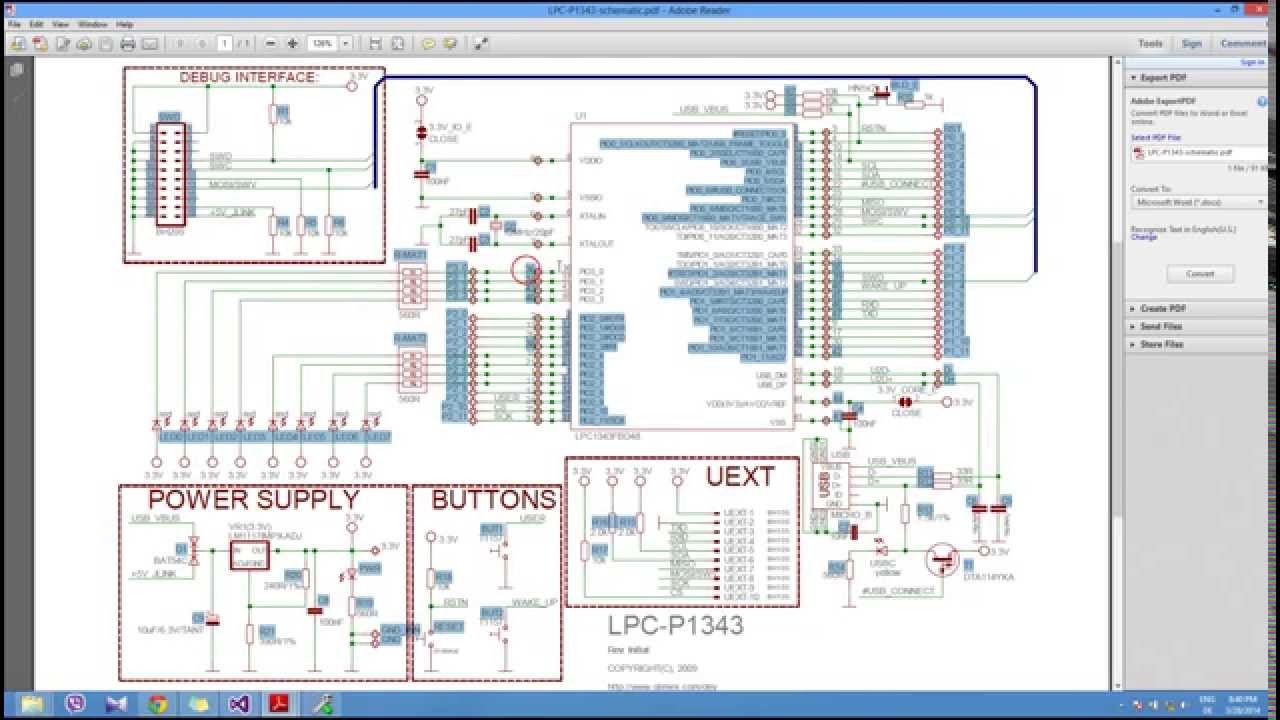Switch to the Tools pane tab

coord(1151,44)
